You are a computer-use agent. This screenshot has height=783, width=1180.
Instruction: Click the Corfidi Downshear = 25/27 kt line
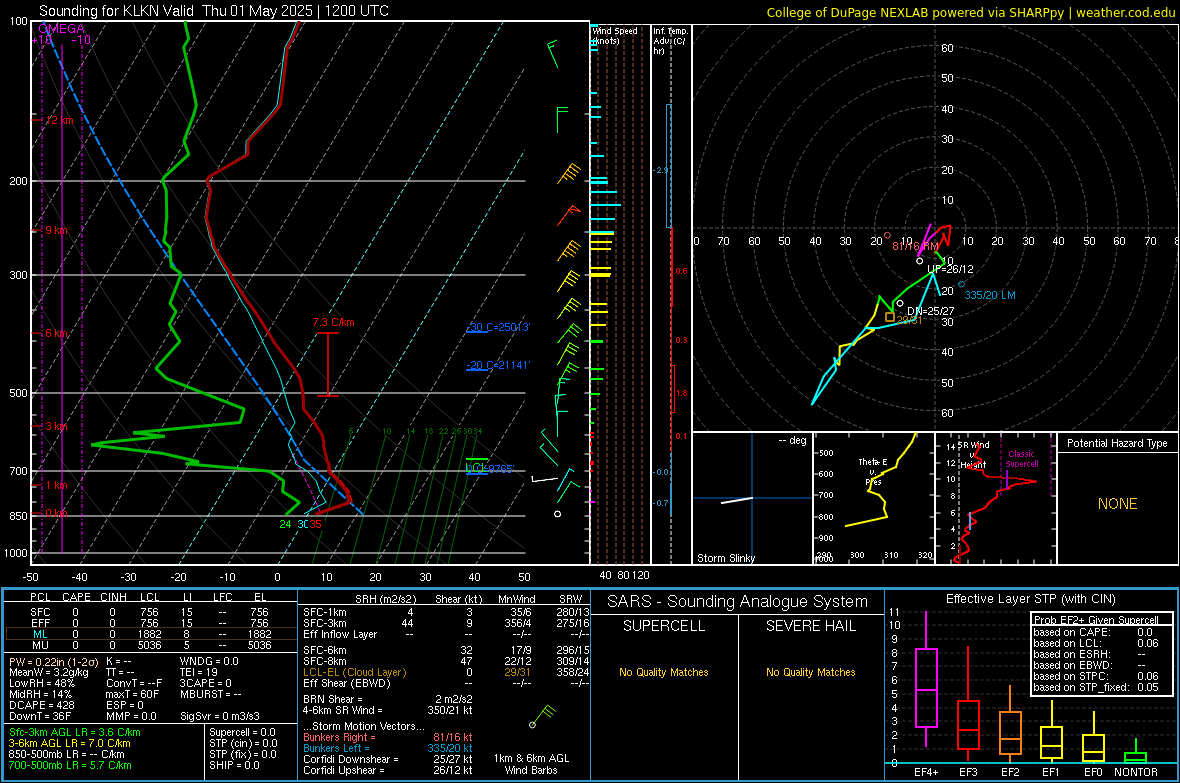coord(388,759)
